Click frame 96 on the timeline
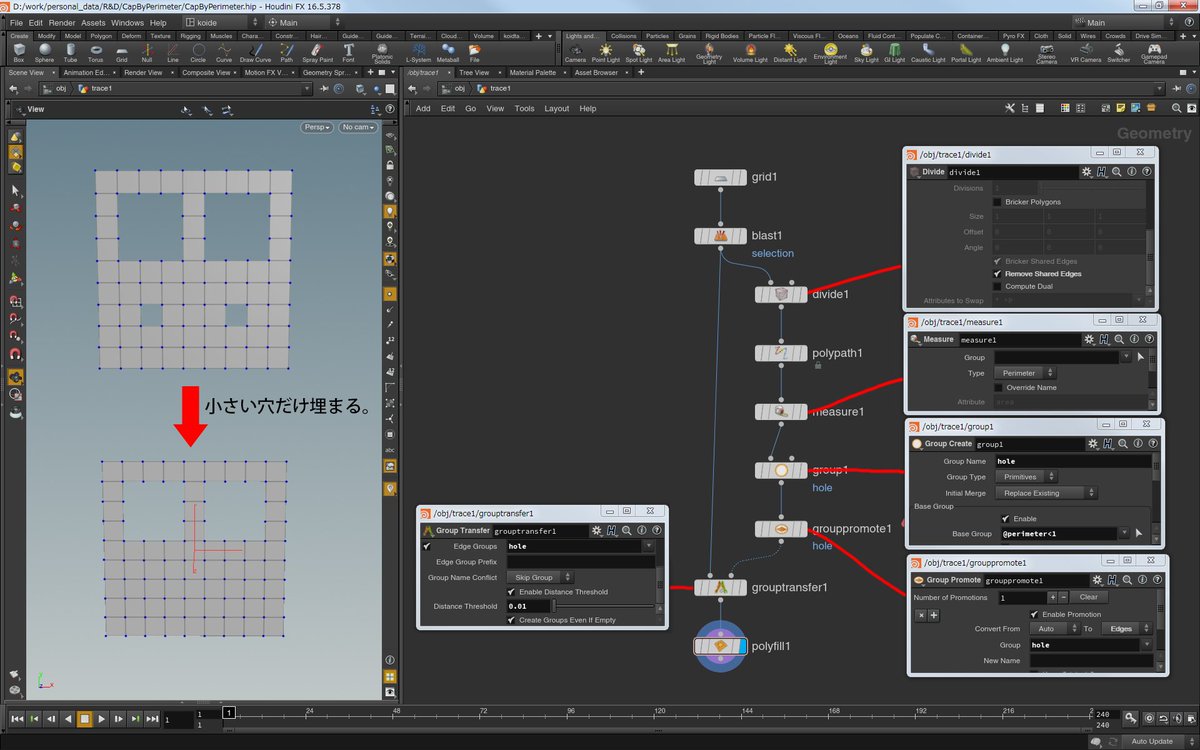 point(571,712)
